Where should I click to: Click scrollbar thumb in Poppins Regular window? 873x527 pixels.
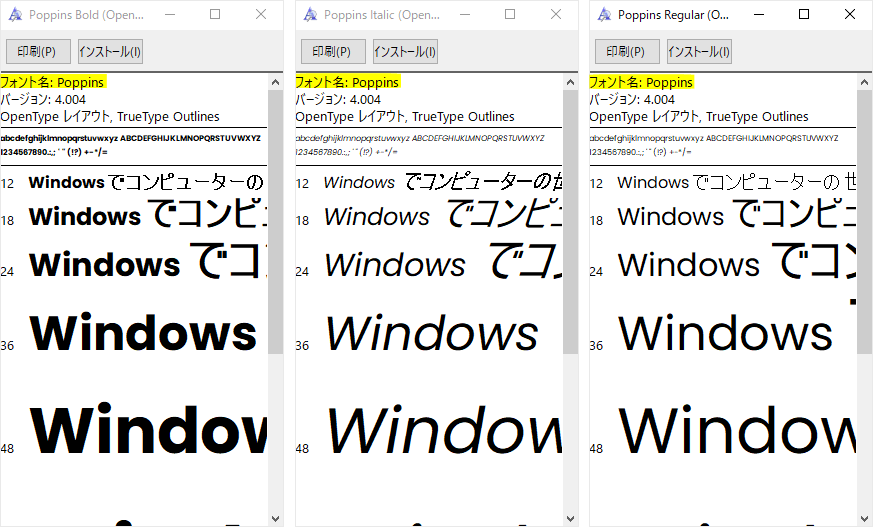(864, 222)
